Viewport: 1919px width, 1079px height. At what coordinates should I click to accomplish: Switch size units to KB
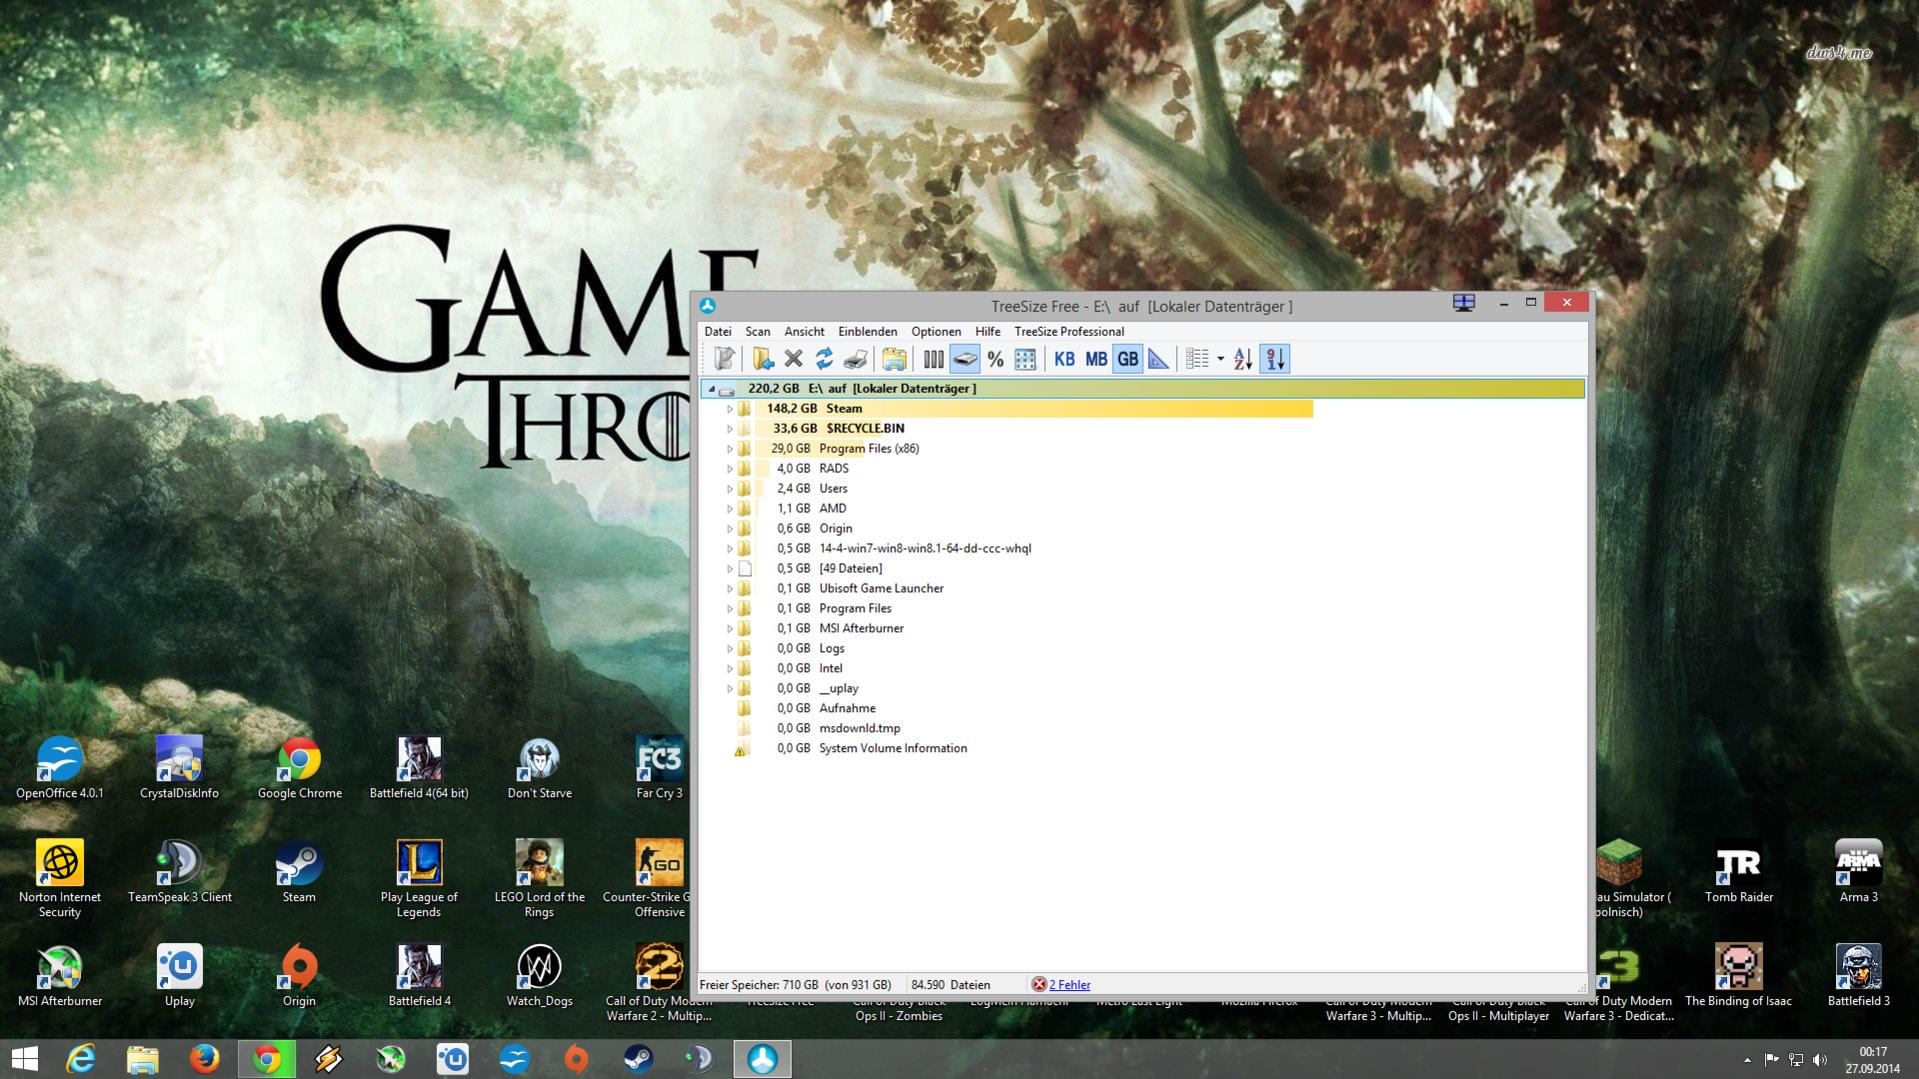[x=1064, y=359]
